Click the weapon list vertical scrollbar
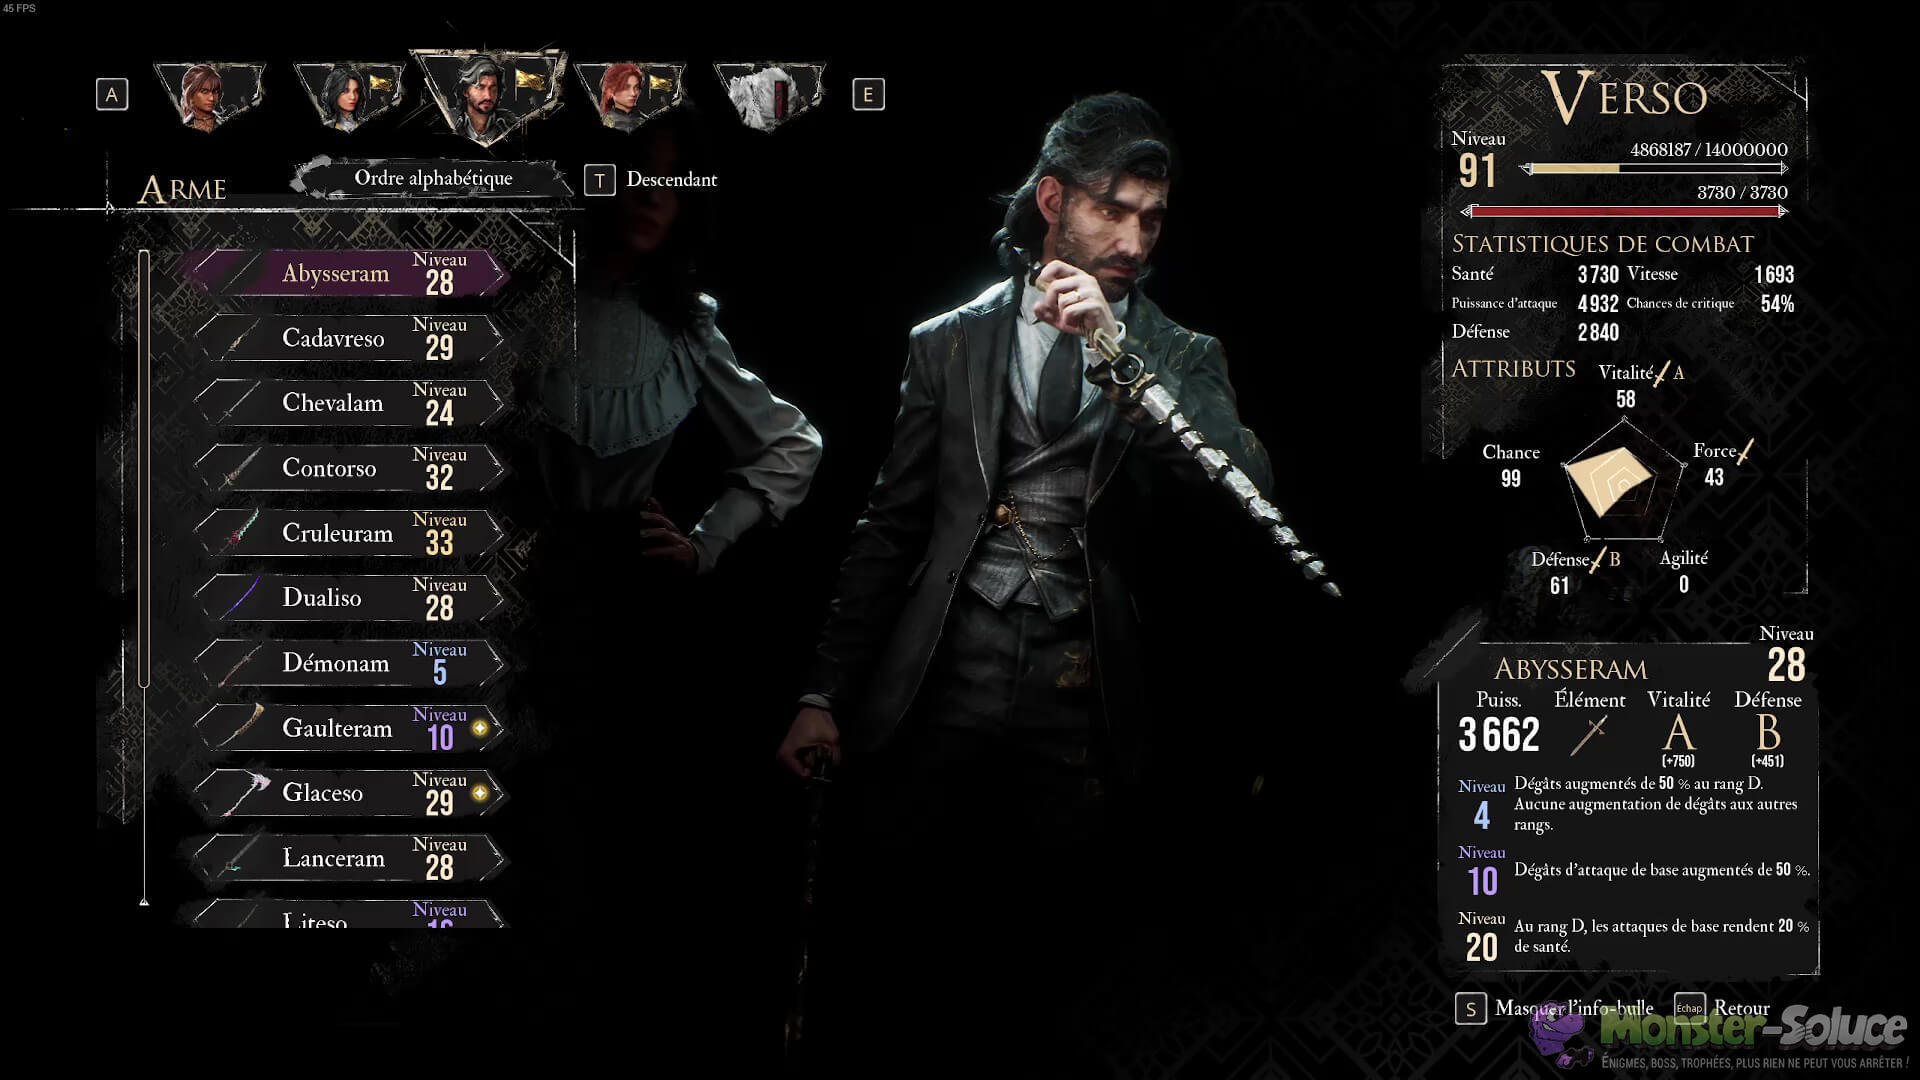 click(x=144, y=470)
